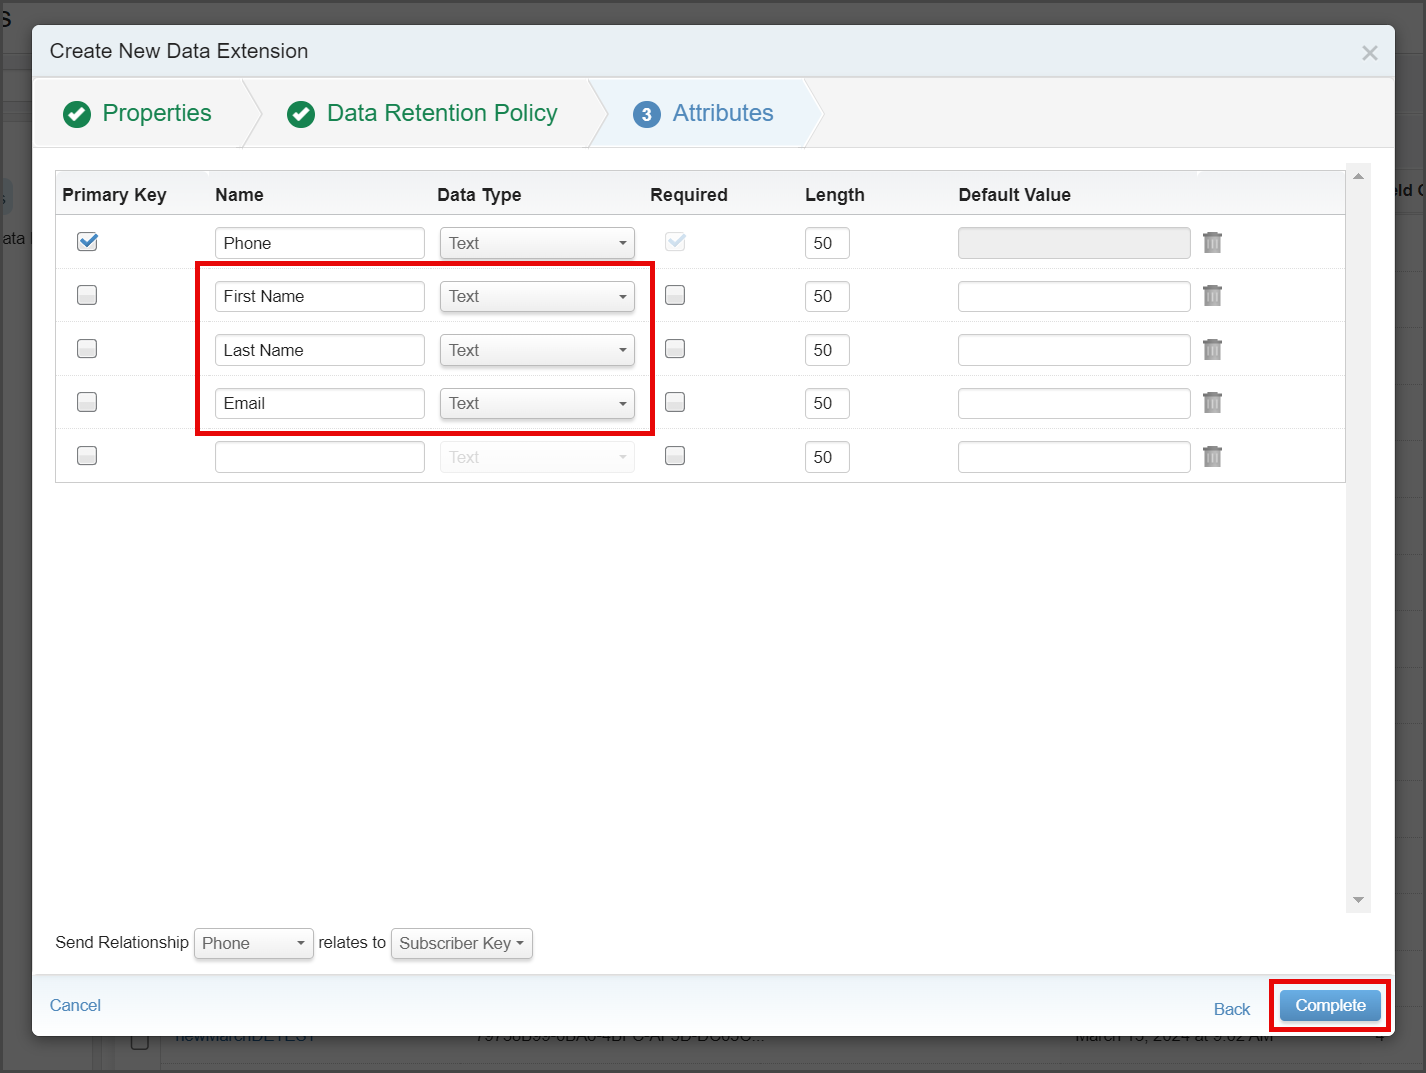Image resolution: width=1426 pixels, height=1073 pixels.
Task: Click the Required column header
Action: click(x=689, y=195)
